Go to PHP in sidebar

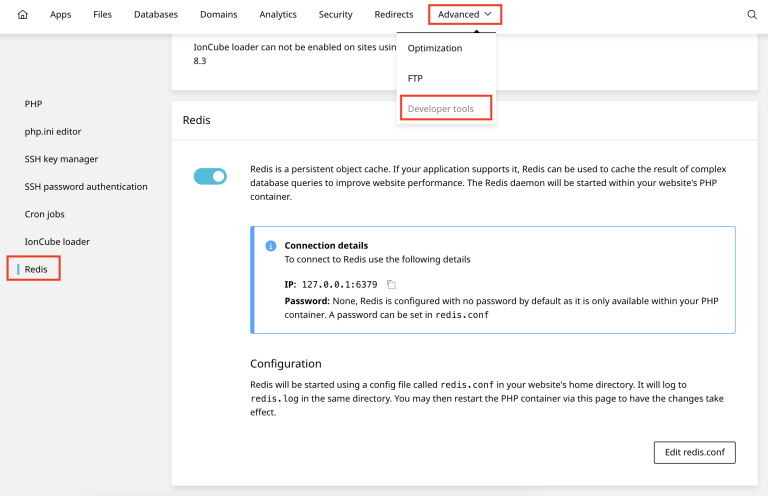tap(33, 104)
